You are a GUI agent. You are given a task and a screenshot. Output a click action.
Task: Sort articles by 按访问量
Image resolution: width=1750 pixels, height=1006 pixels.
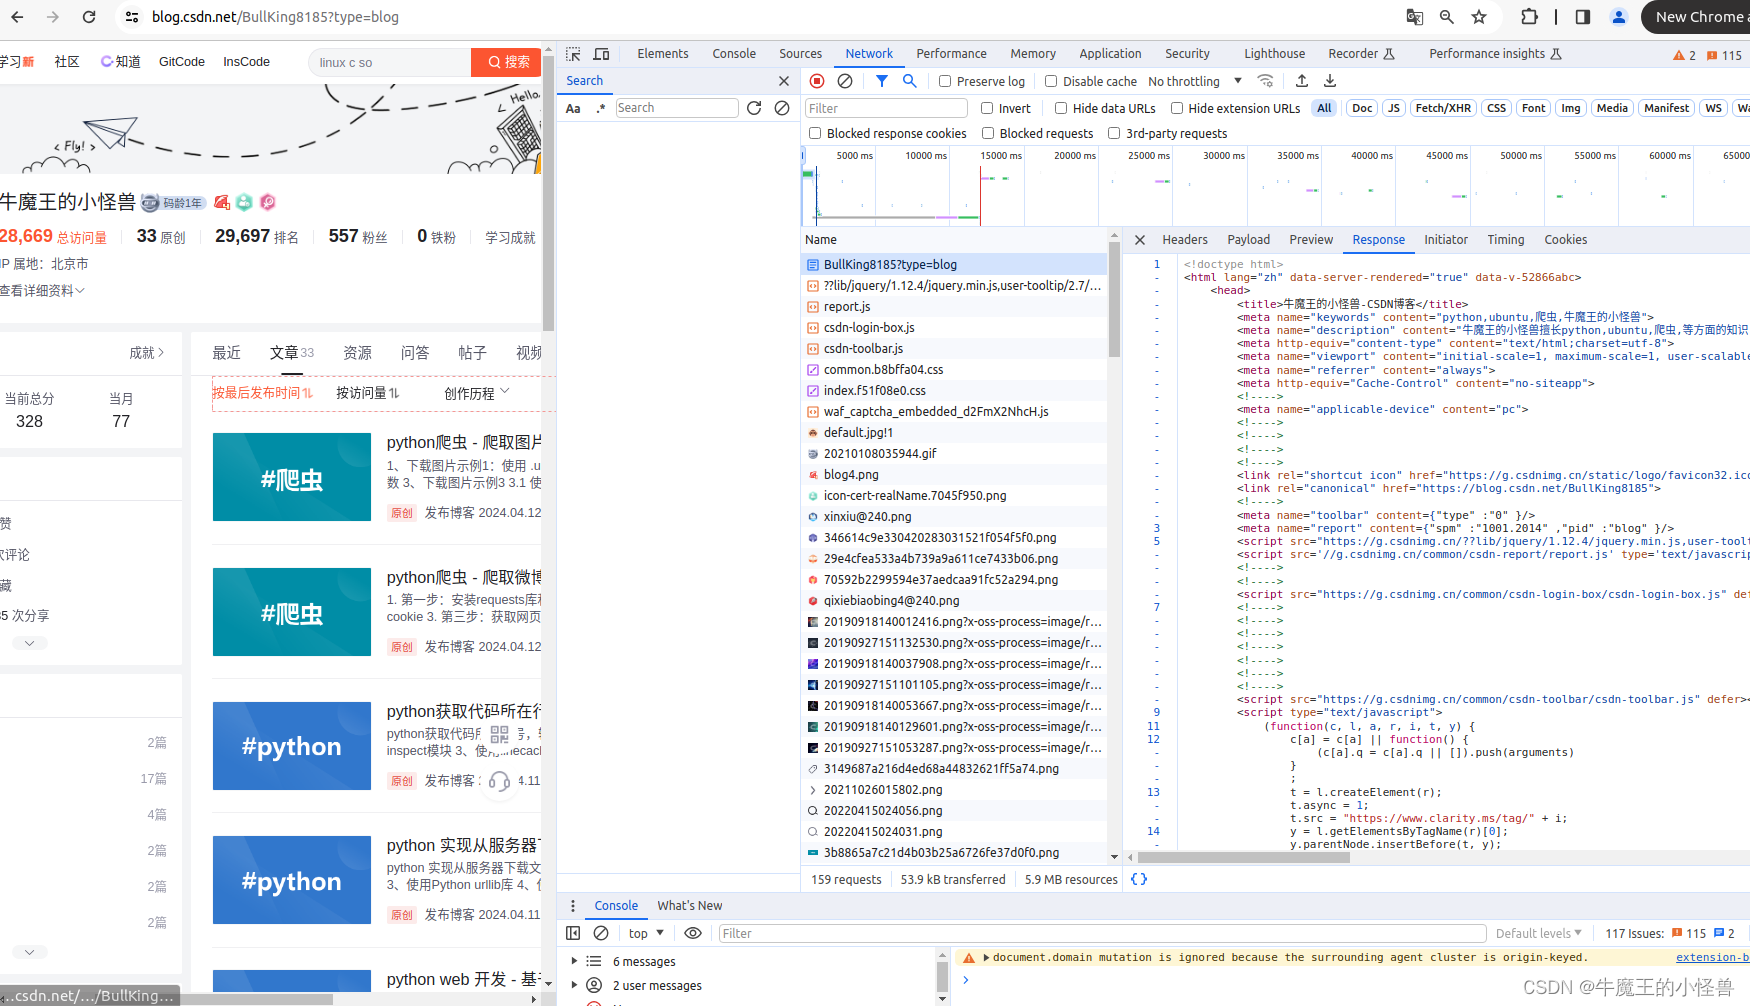point(367,393)
